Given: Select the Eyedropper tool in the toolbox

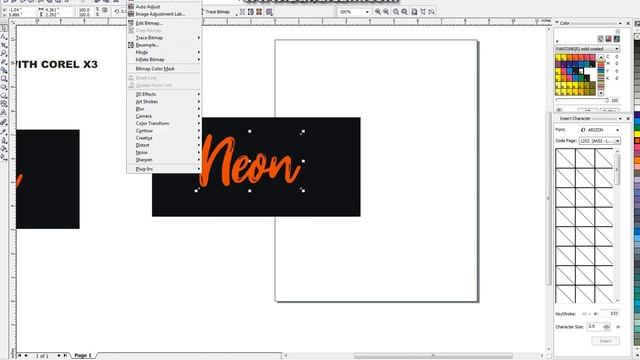Looking at the screenshot, I should (x=4, y=132).
